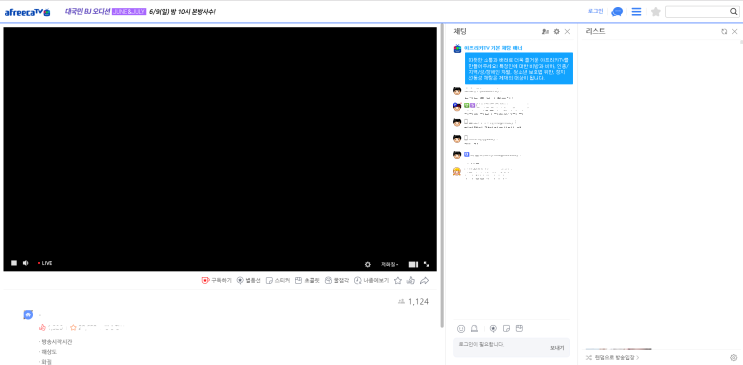
Task: Click the LIVE indicator in player
Action: (x=45, y=263)
